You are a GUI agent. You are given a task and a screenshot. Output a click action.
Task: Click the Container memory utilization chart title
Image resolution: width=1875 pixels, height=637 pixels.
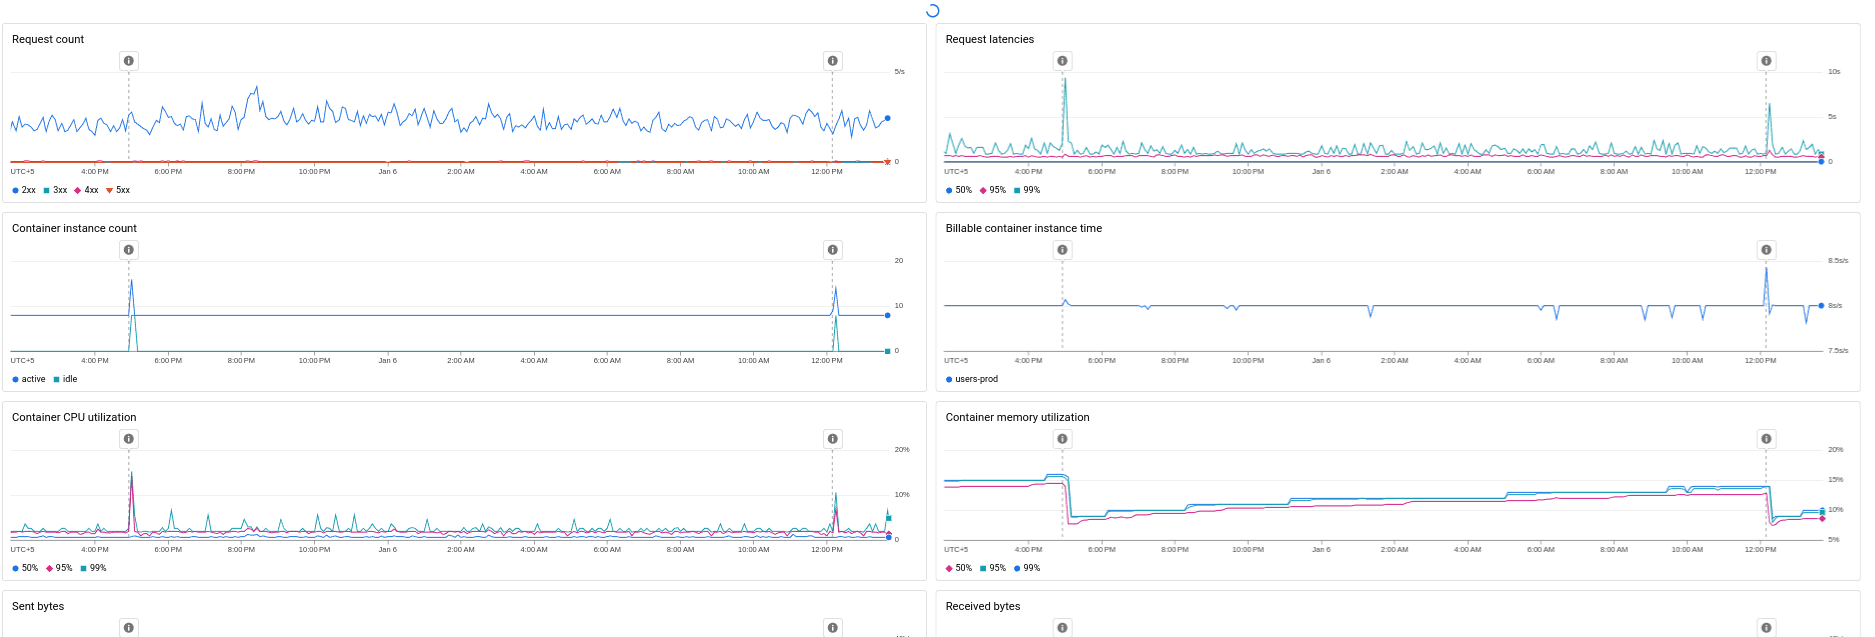coord(1017,417)
